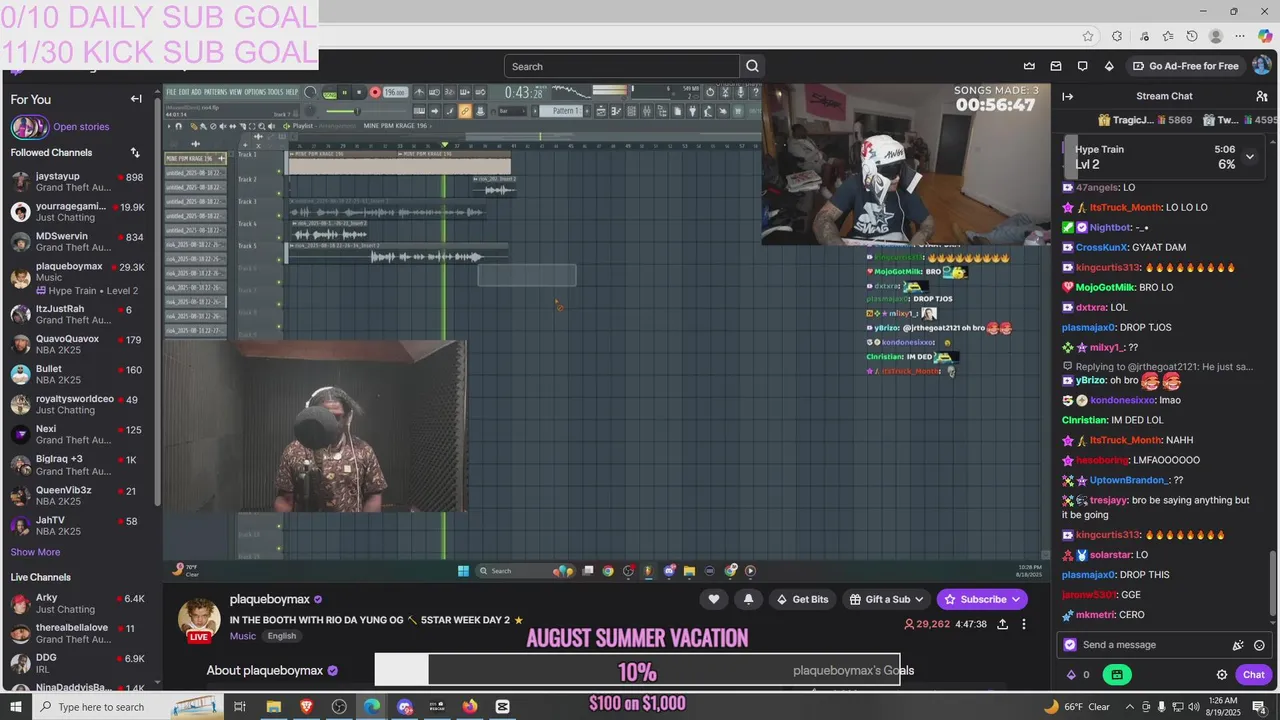Open the chat settings gear icon

click(x=1221, y=675)
